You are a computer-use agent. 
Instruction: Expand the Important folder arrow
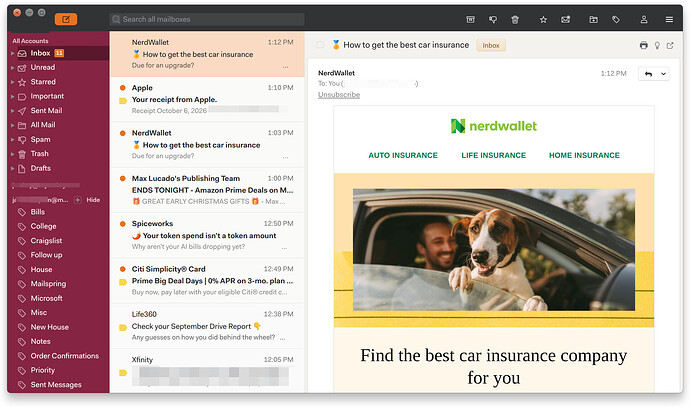pyautogui.click(x=12, y=96)
